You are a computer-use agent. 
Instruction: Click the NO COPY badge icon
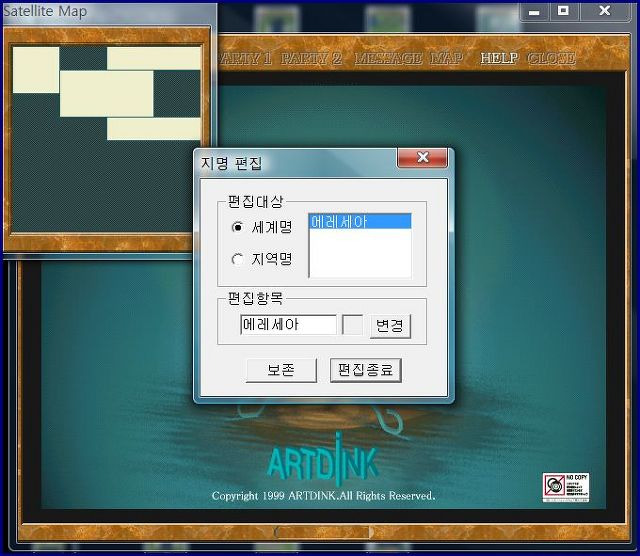[566, 487]
